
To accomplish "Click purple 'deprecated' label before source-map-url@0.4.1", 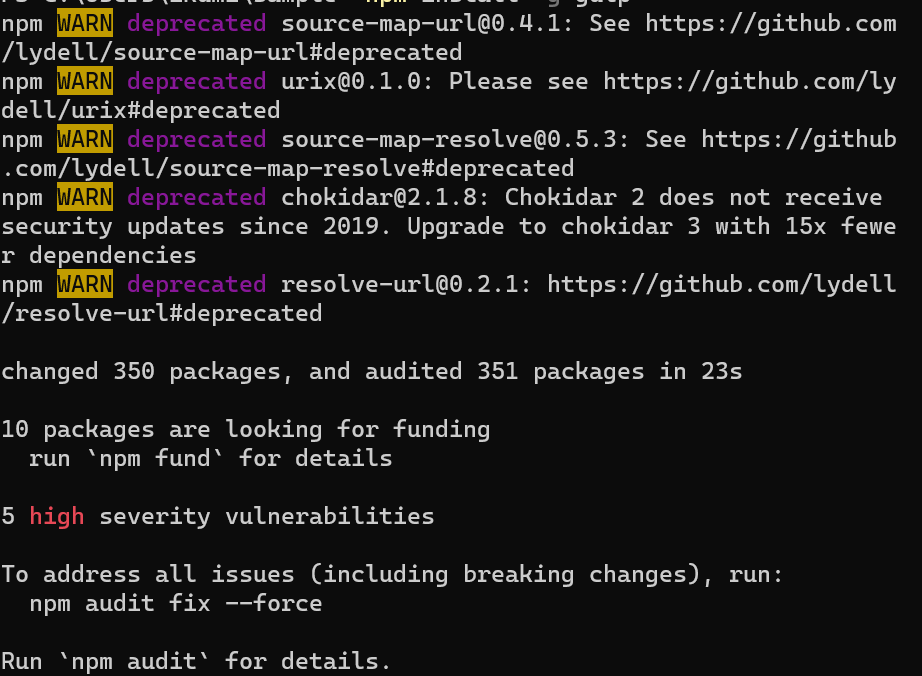I will (196, 23).
